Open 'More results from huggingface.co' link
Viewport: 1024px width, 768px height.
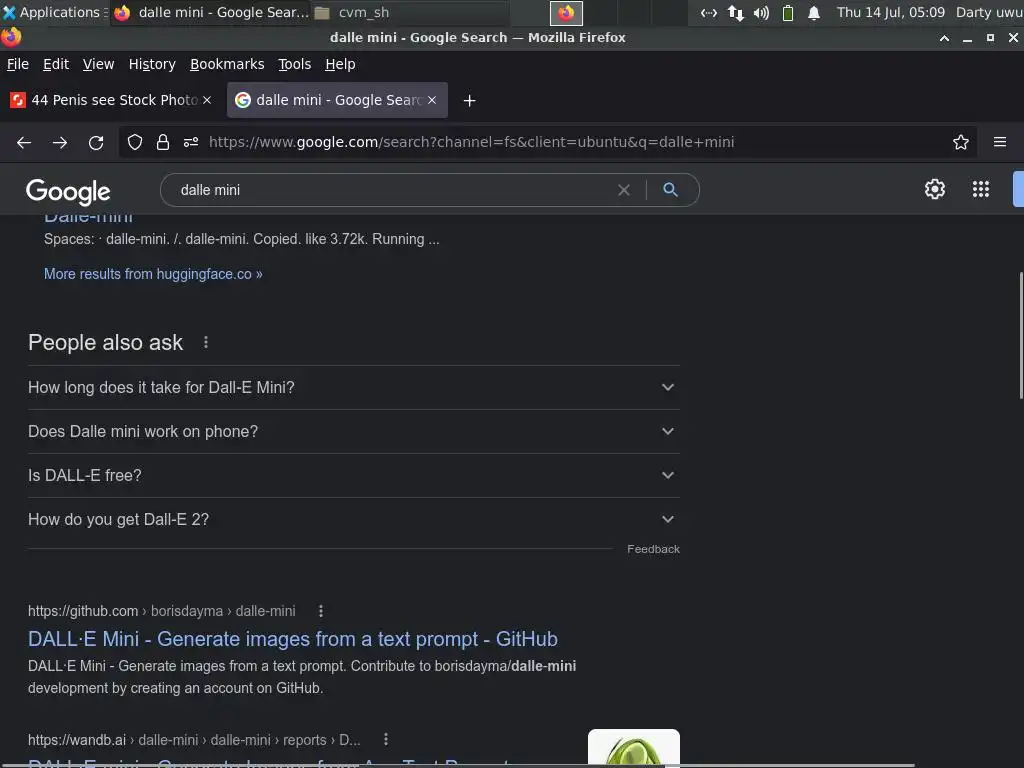[x=153, y=274]
